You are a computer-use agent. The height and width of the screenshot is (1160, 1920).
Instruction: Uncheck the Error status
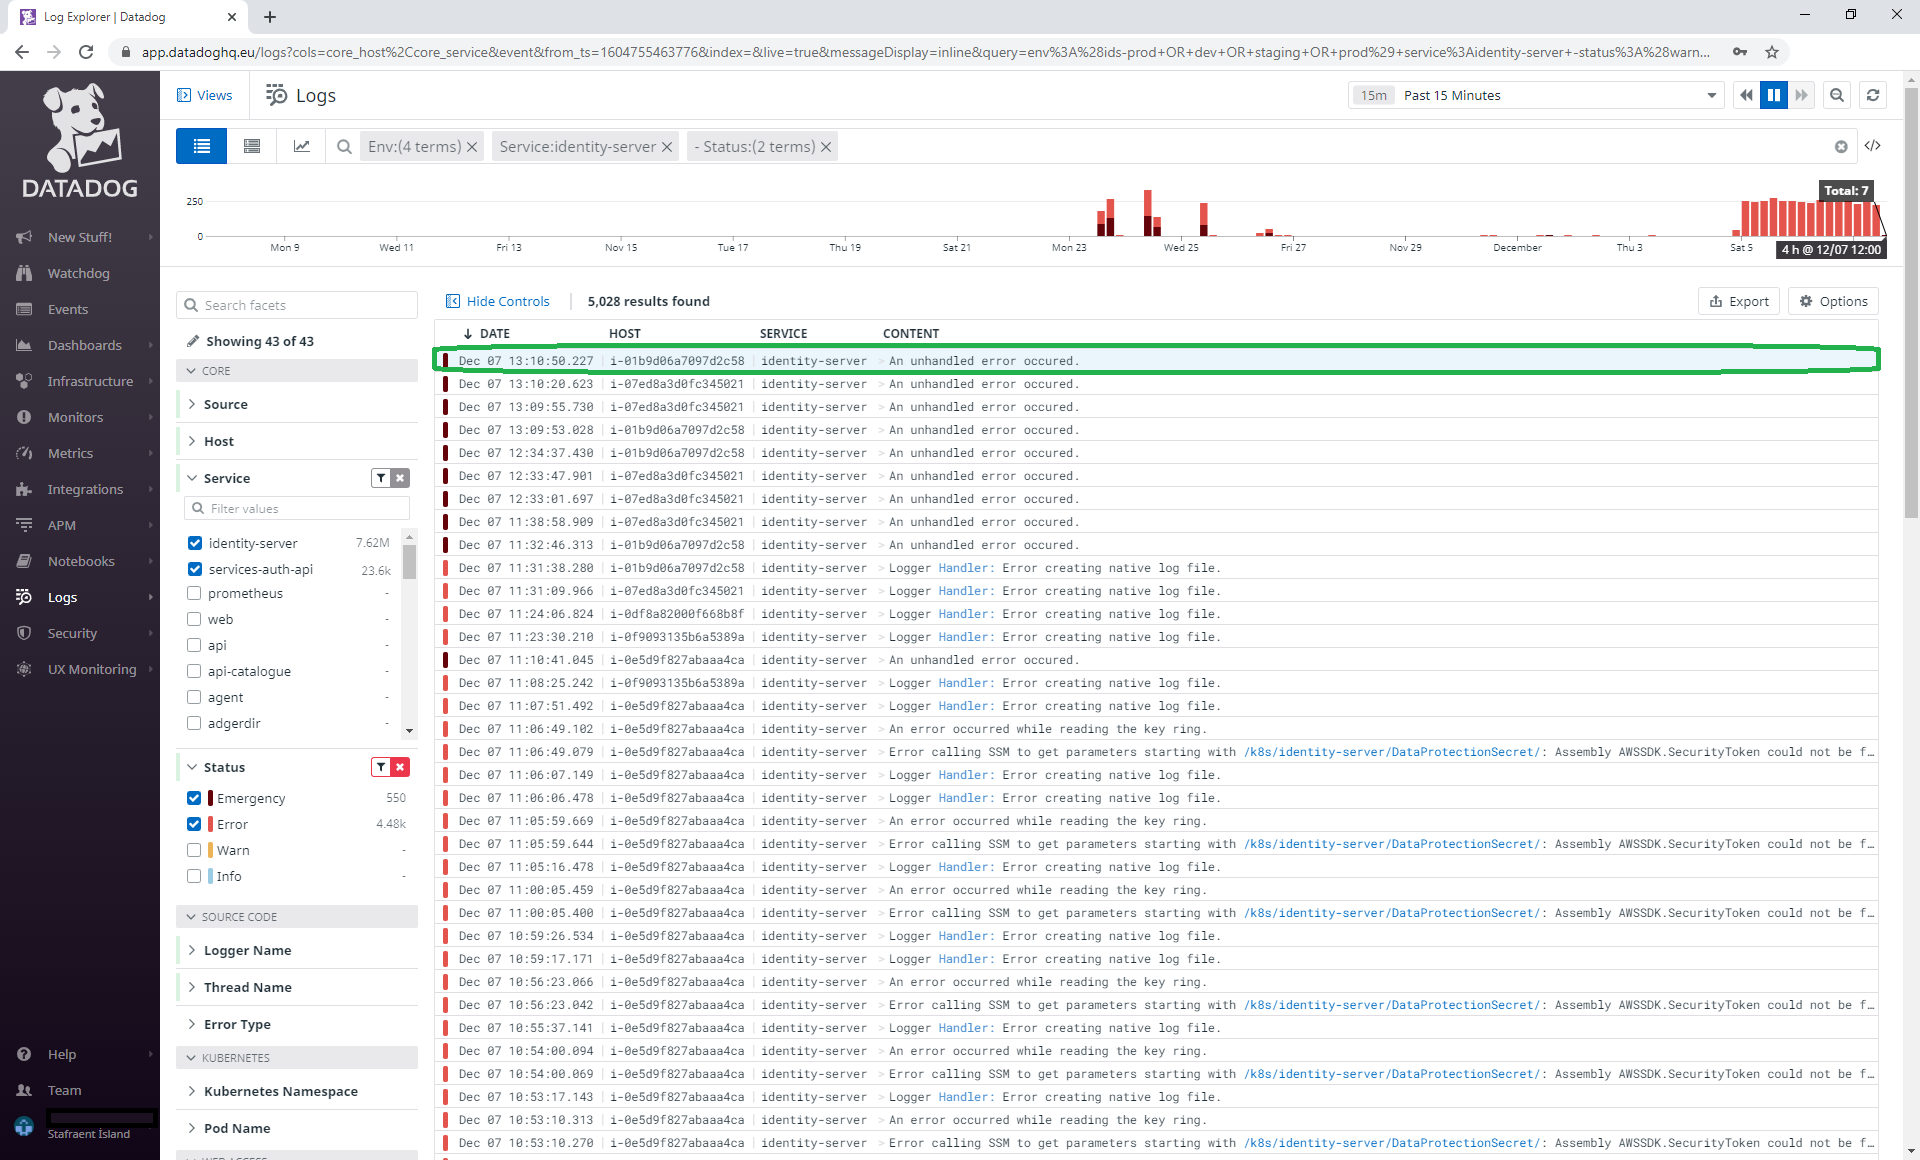point(194,824)
